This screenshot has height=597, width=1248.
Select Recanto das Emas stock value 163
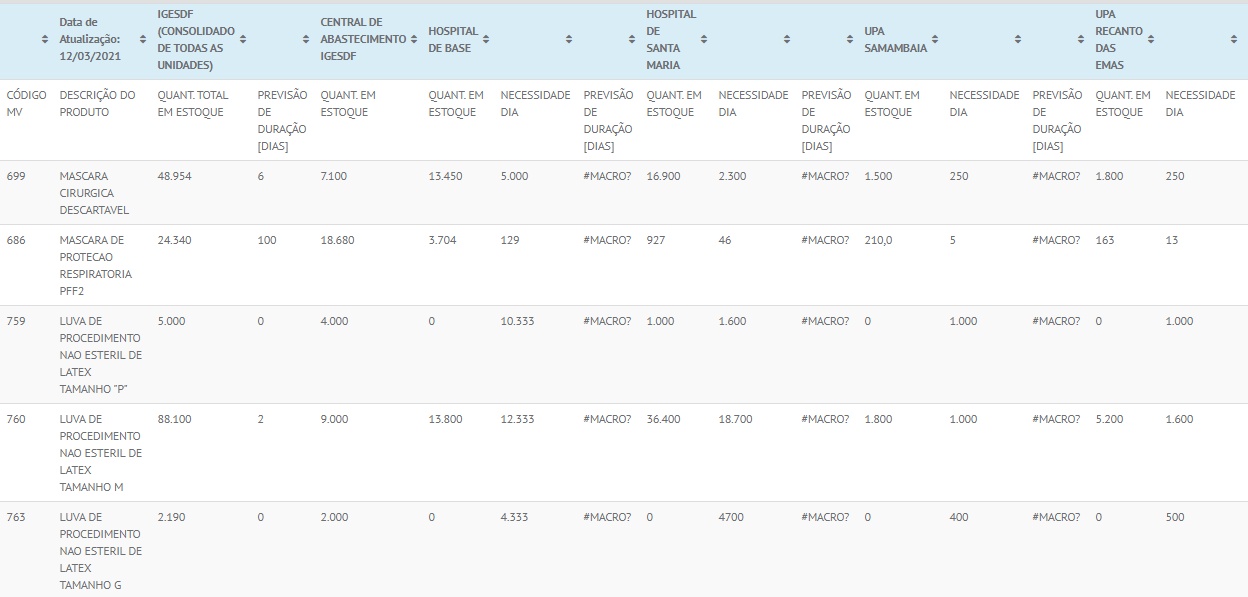(1105, 240)
